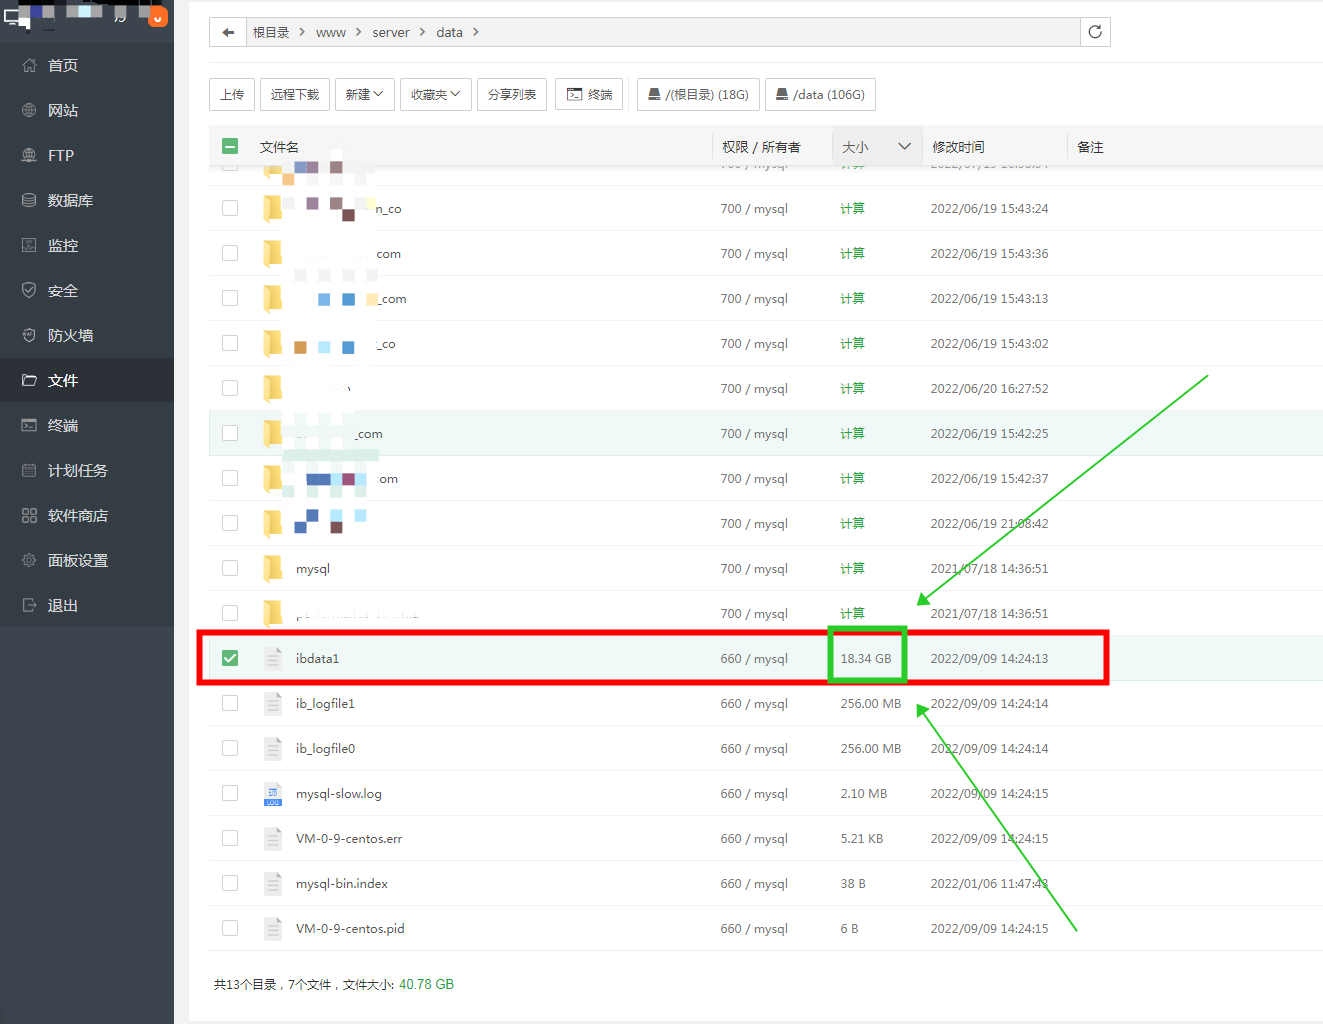The width and height of the screenshot is (1323, 1024).
Task: Check the ib_logfile1 checkbox
Action: pyautogui.click(x=230, y=703)
